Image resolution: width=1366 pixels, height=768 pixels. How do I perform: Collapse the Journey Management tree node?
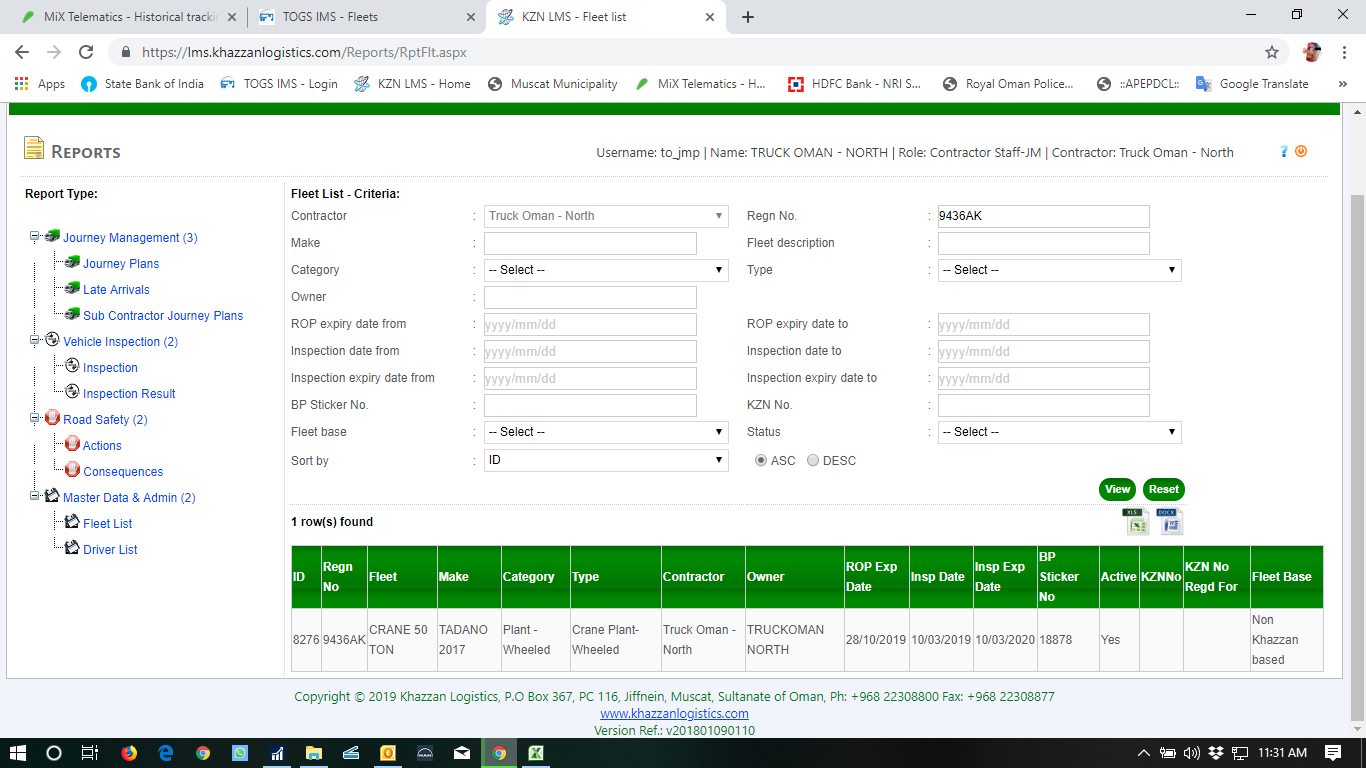pos(35,237)
